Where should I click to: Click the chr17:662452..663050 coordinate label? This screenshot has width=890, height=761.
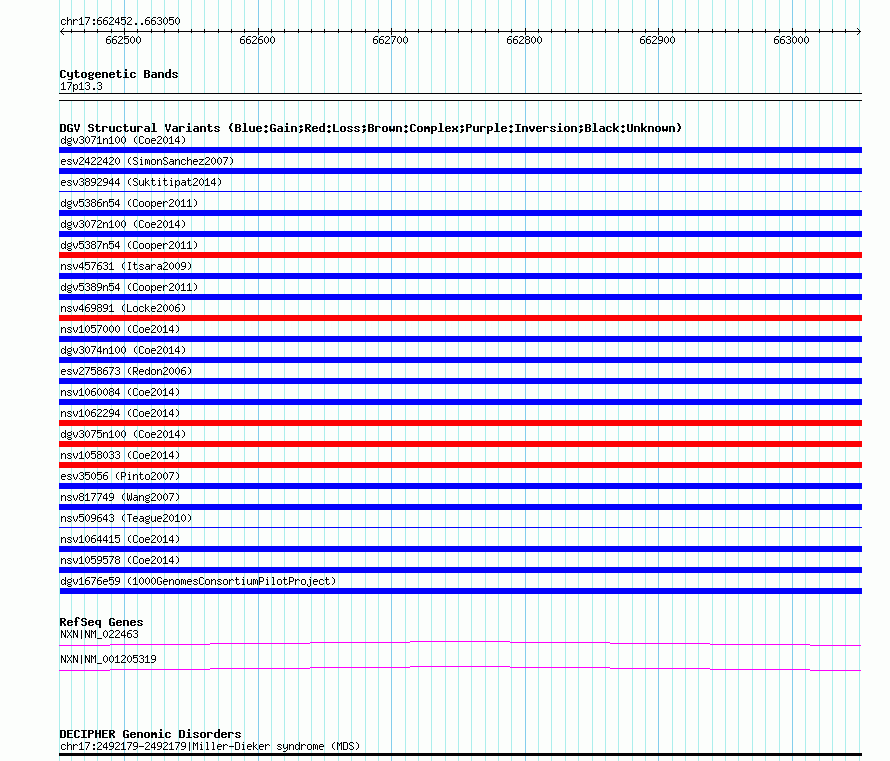[x=120, y=21]
